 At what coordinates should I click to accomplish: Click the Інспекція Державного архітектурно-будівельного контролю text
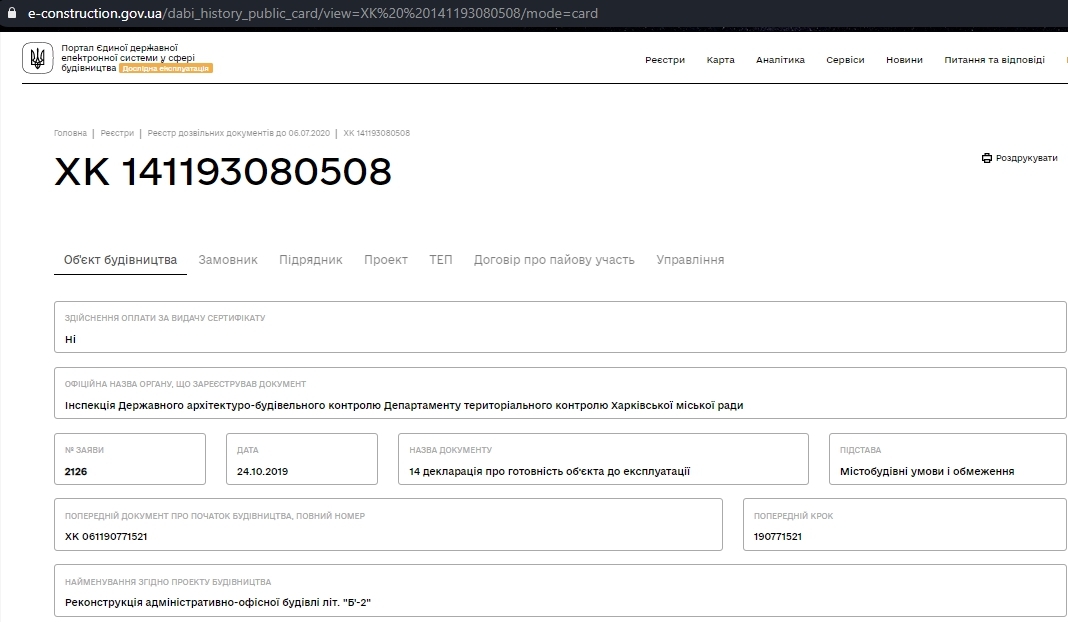[404, 405]
